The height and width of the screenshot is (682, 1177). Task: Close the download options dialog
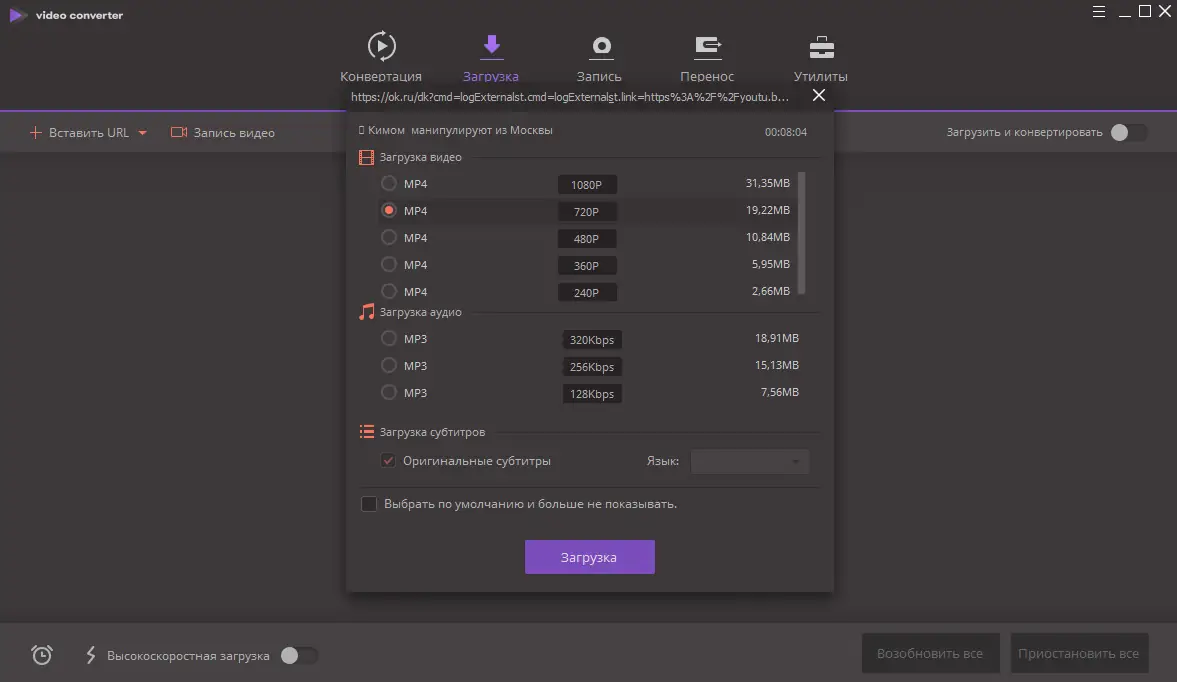[819, 95]
